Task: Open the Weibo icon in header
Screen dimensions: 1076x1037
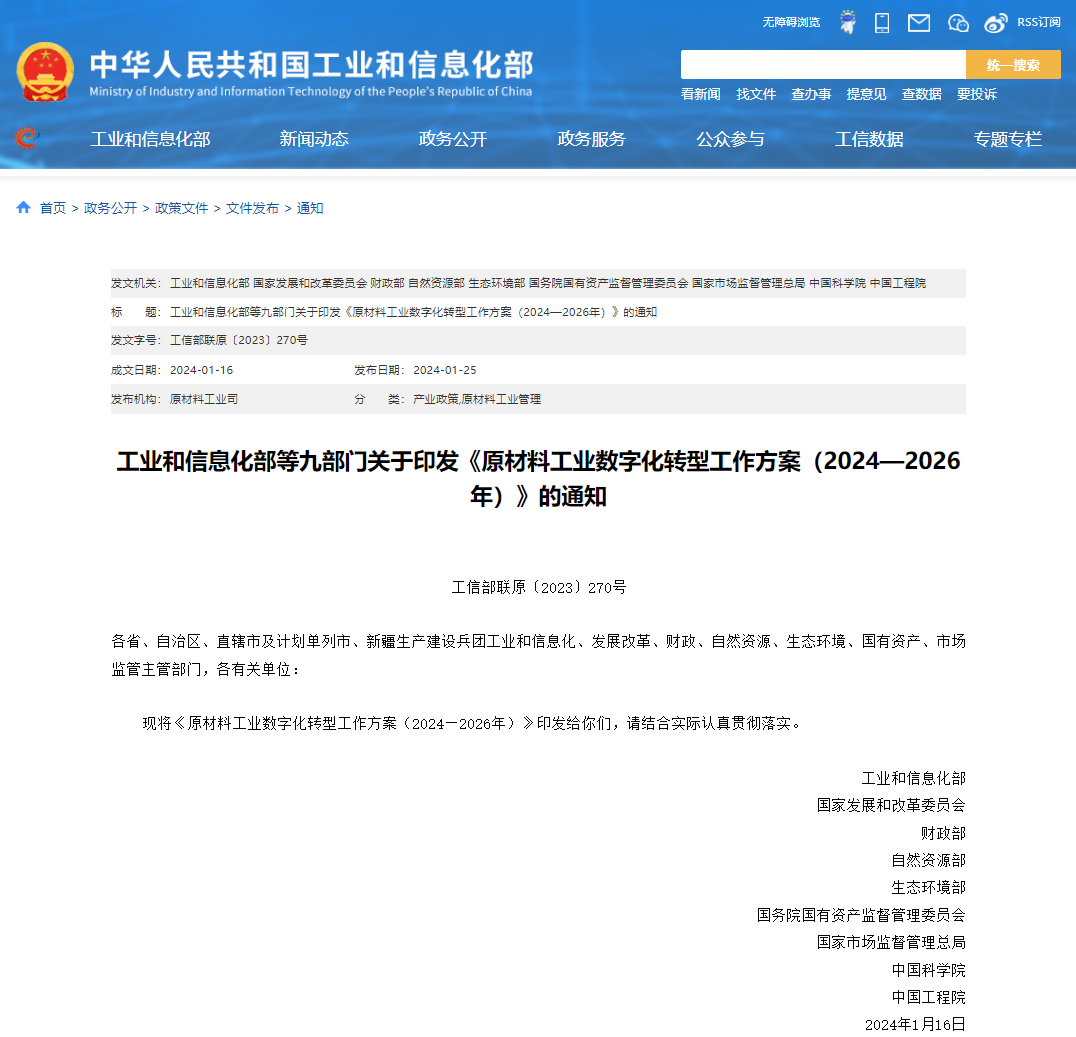Action: pyautogui.click(x=996, y=22)
